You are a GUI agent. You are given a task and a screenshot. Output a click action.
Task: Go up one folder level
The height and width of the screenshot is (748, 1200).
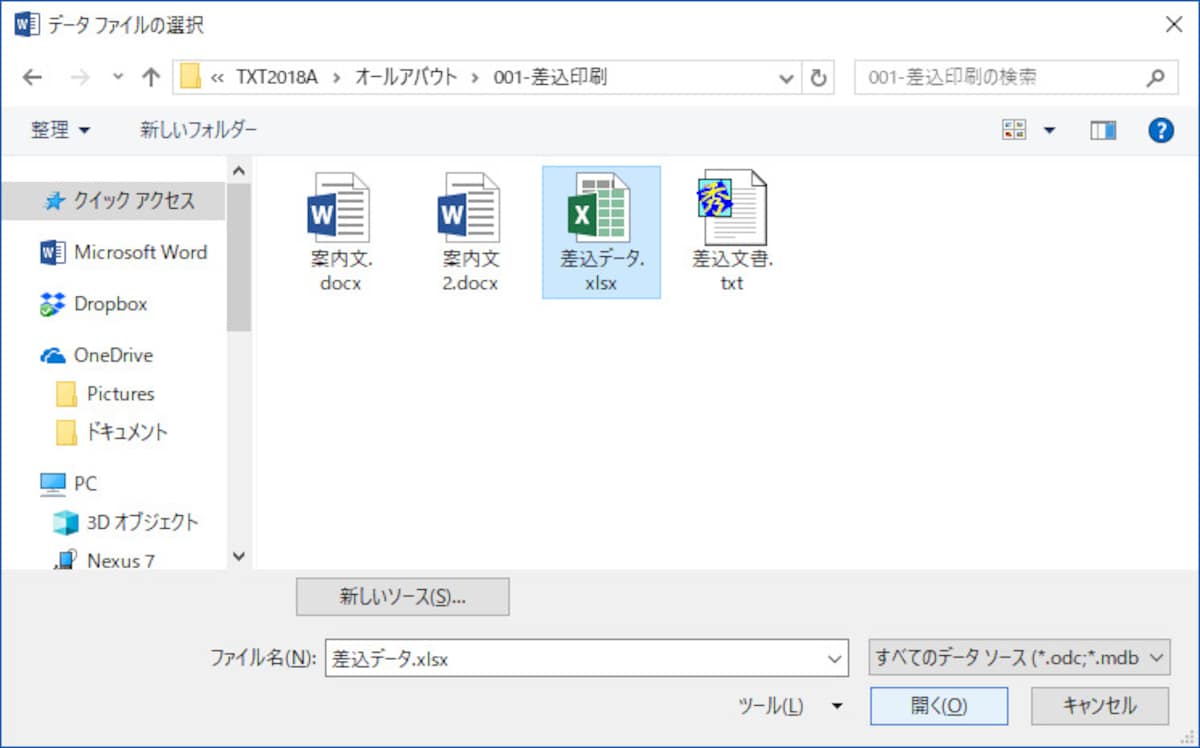(x=151, y=77)
